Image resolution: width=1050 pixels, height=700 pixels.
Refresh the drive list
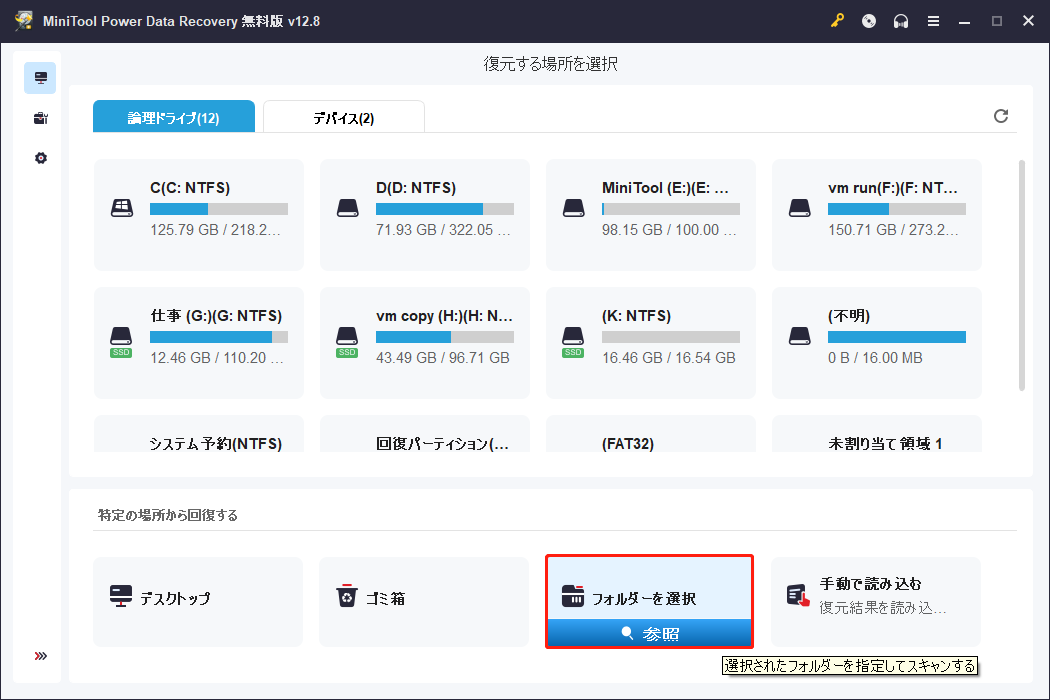tap(1001, 116)
